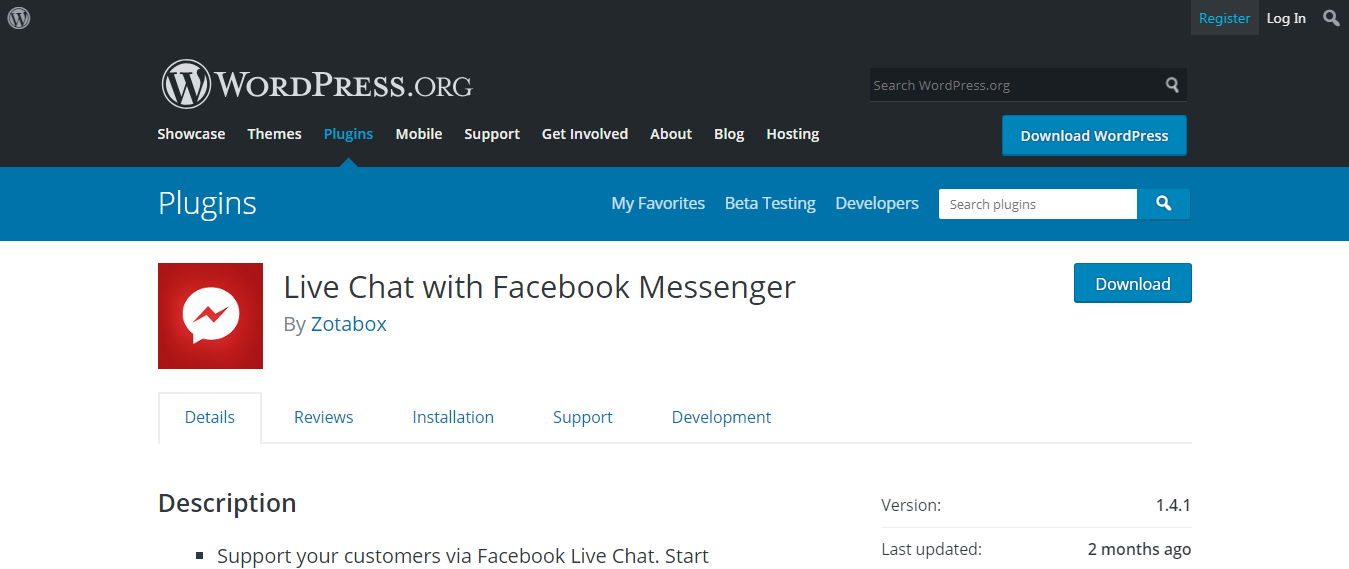
Task: Focus the Search WordPress.org input field
Action: (x=1014, y=85)
